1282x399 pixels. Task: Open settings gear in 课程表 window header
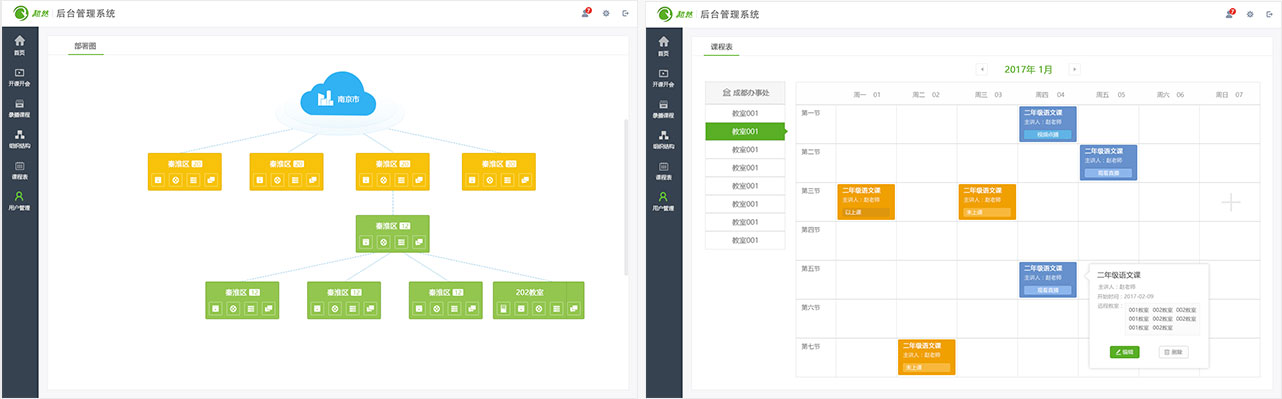click(x=1250, y=14)
